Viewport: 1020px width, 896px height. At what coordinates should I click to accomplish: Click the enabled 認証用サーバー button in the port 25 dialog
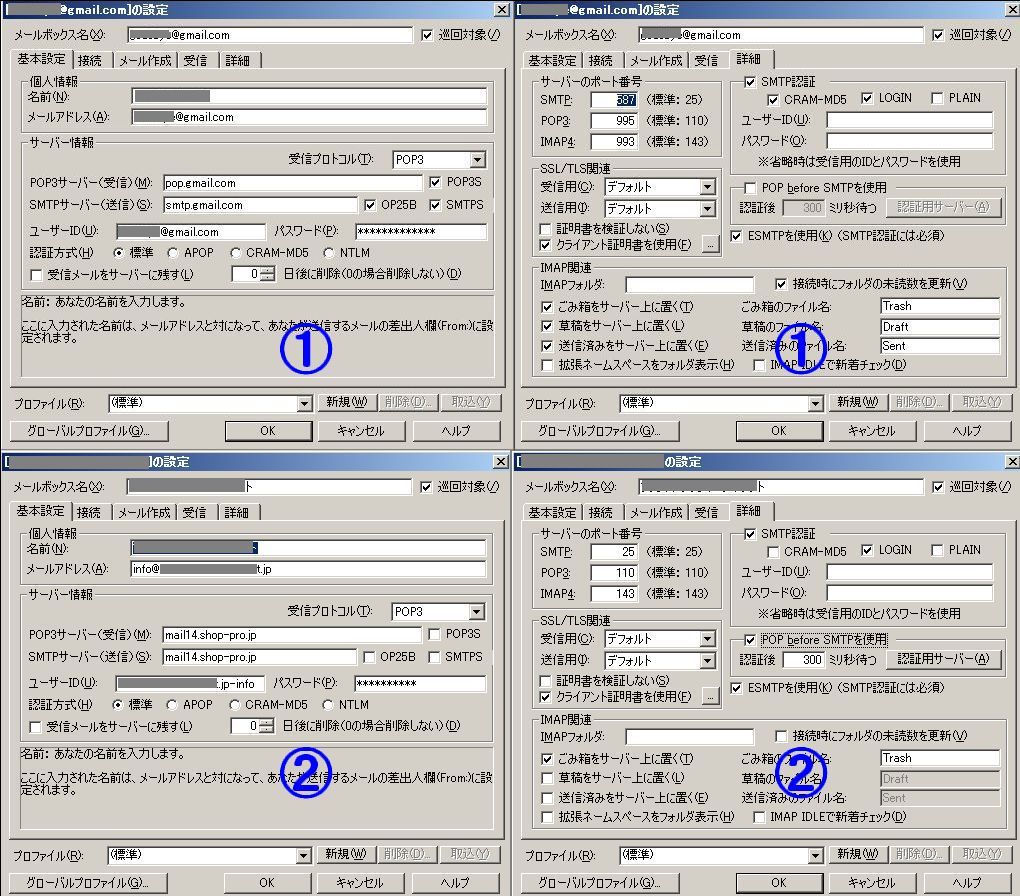click(943, 659)
